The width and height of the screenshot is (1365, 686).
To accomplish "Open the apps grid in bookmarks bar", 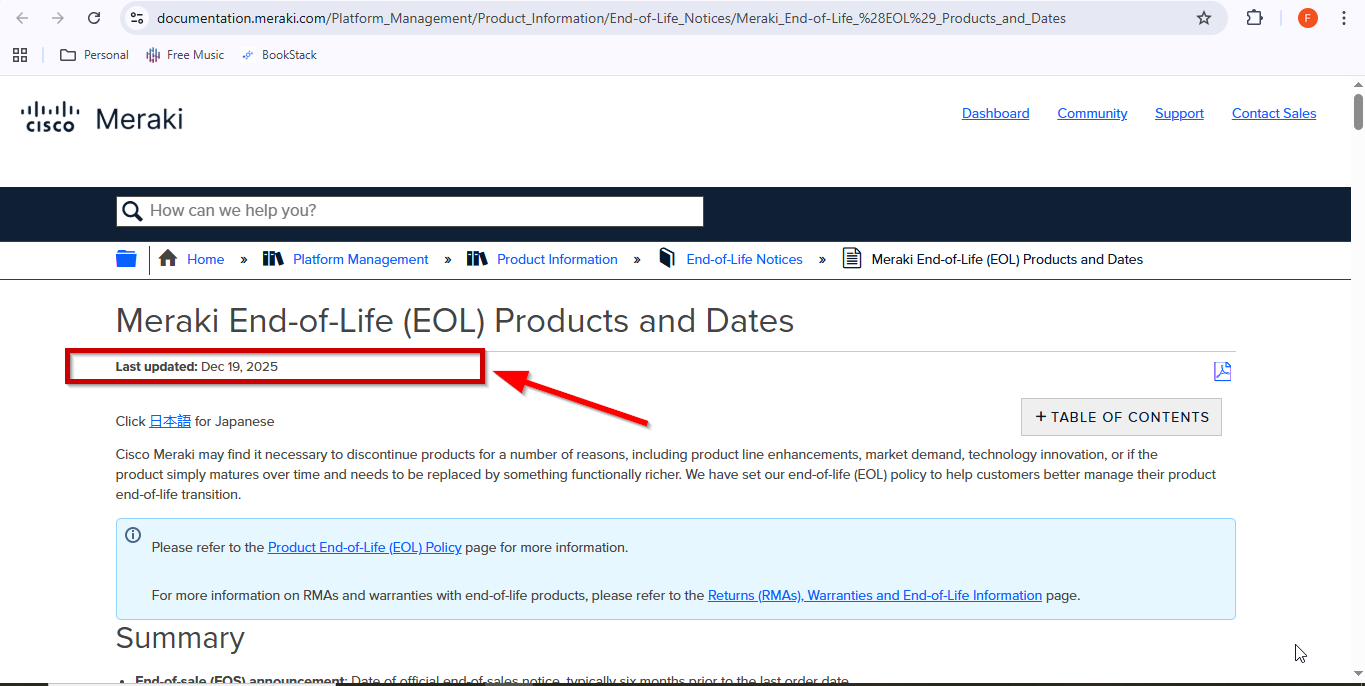I will coord(20,55).
